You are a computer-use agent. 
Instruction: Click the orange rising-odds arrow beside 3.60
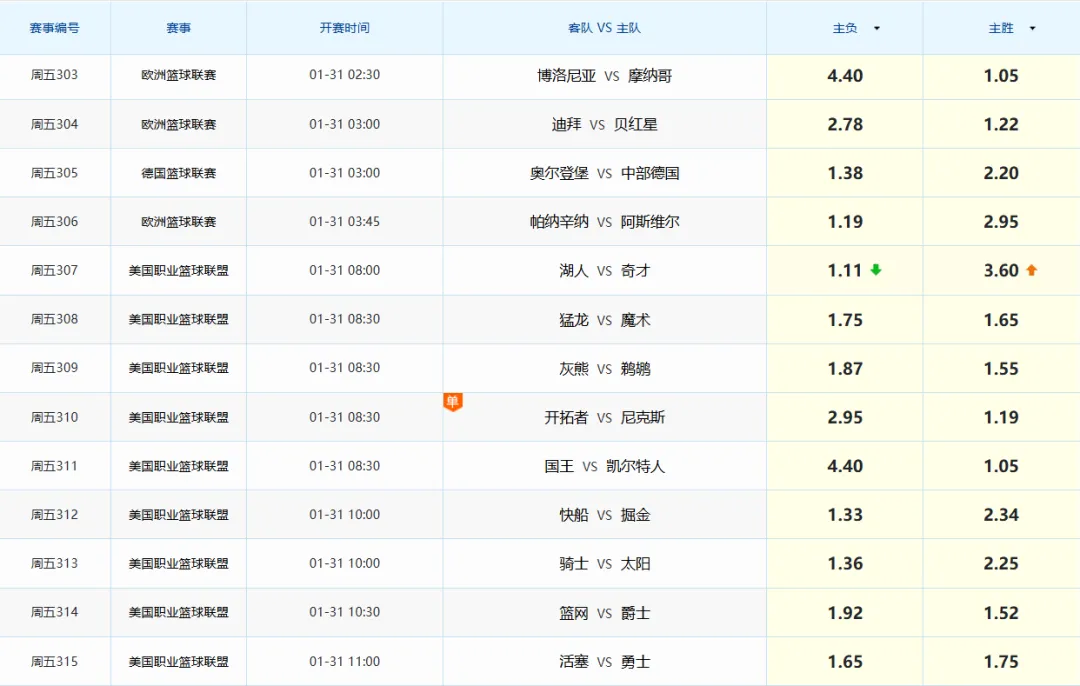(1032, 271)
